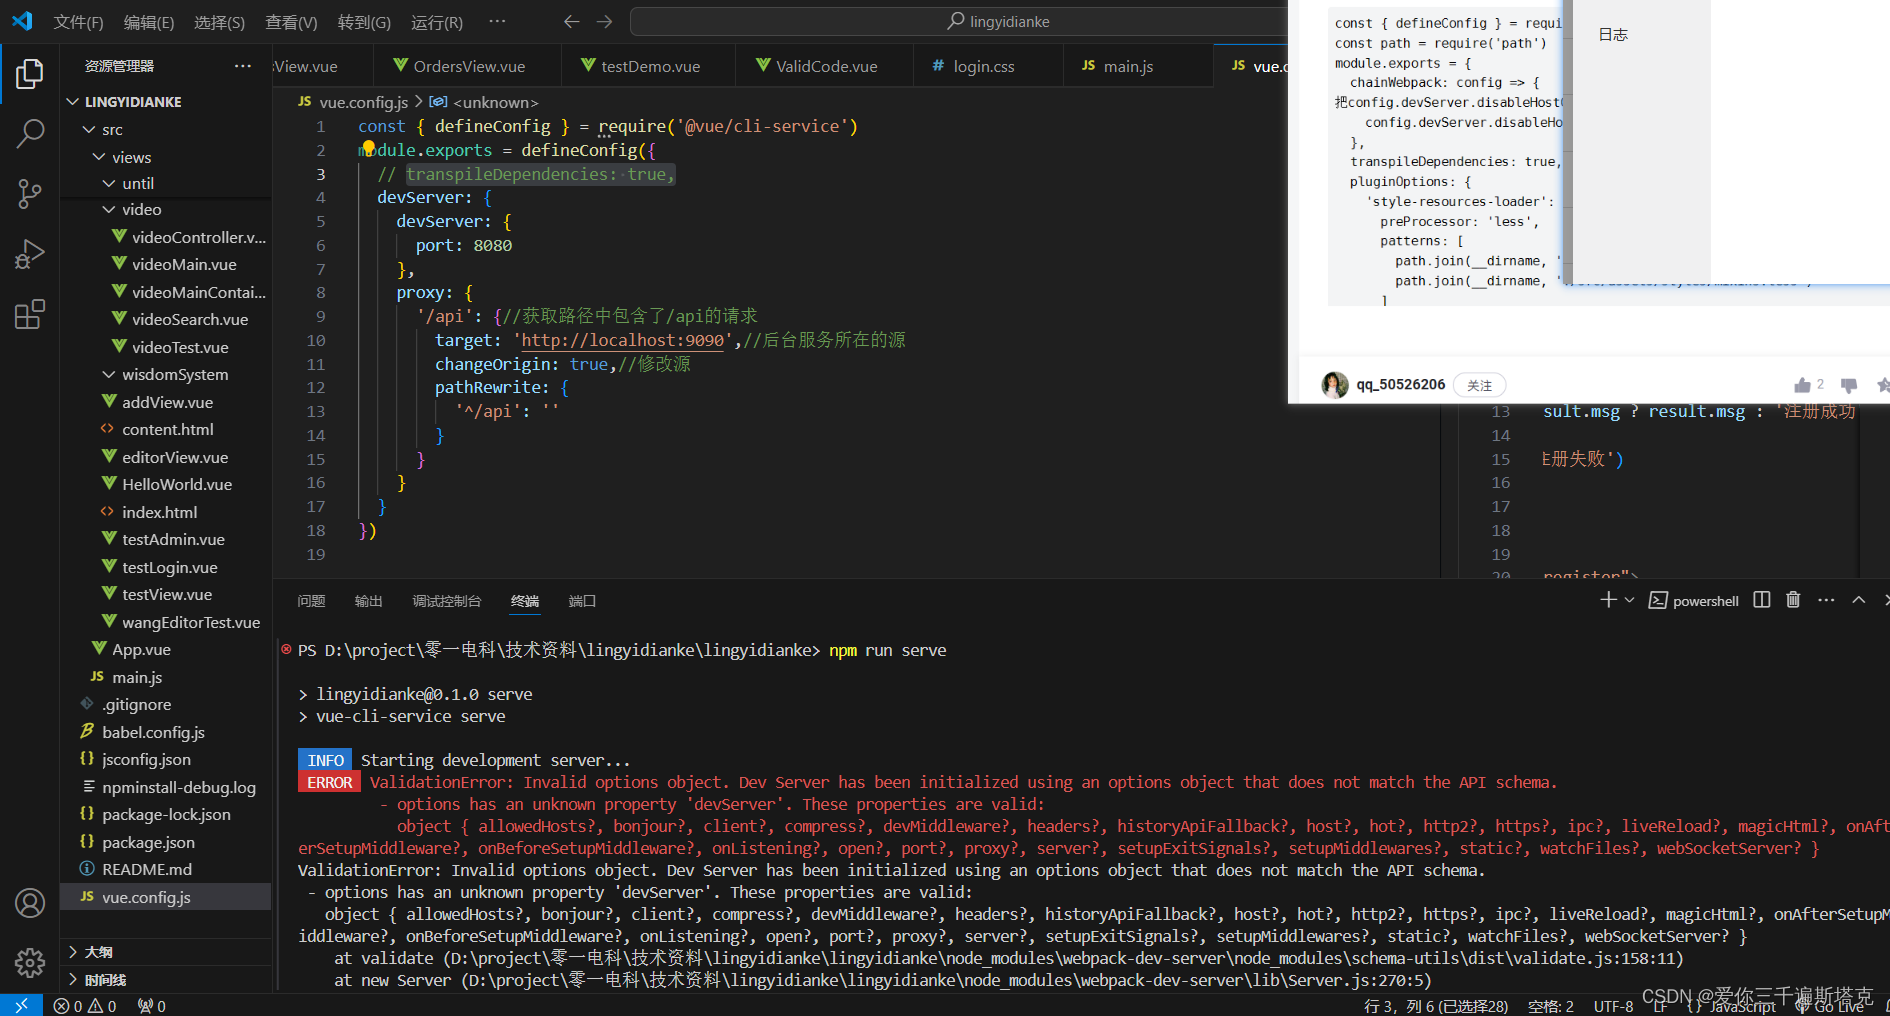Kill the terminal with the trash icon
The height and width of the screenshot is (1016, 1890).
1792,600
